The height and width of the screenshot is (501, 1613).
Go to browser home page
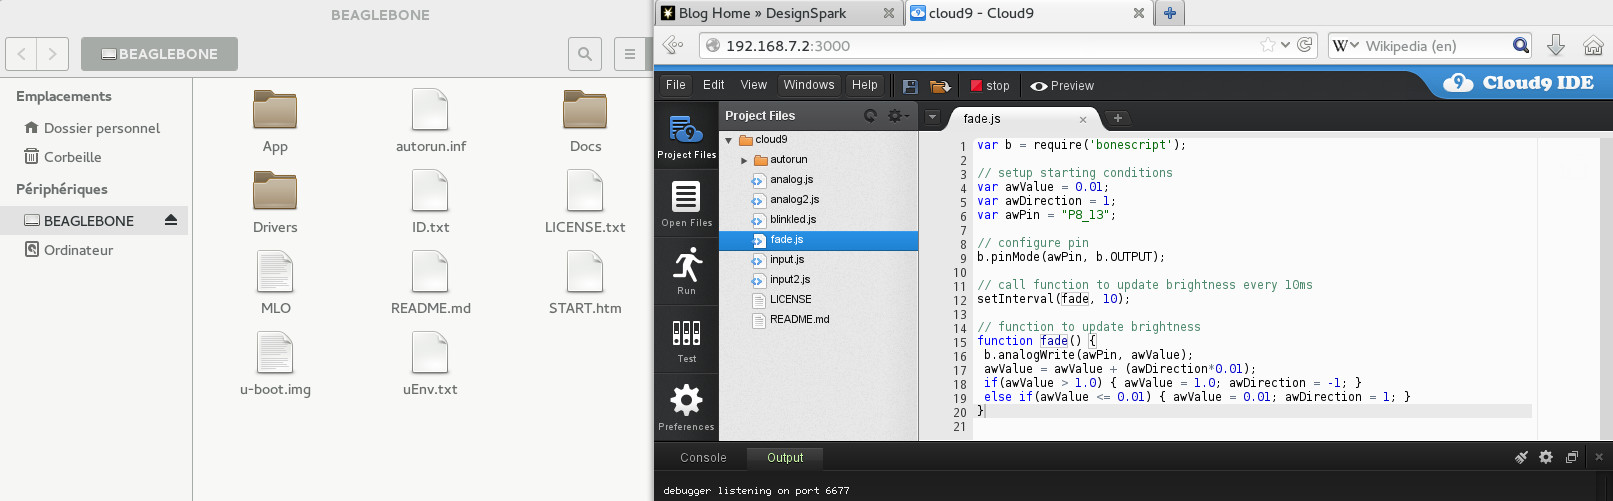1593,45
